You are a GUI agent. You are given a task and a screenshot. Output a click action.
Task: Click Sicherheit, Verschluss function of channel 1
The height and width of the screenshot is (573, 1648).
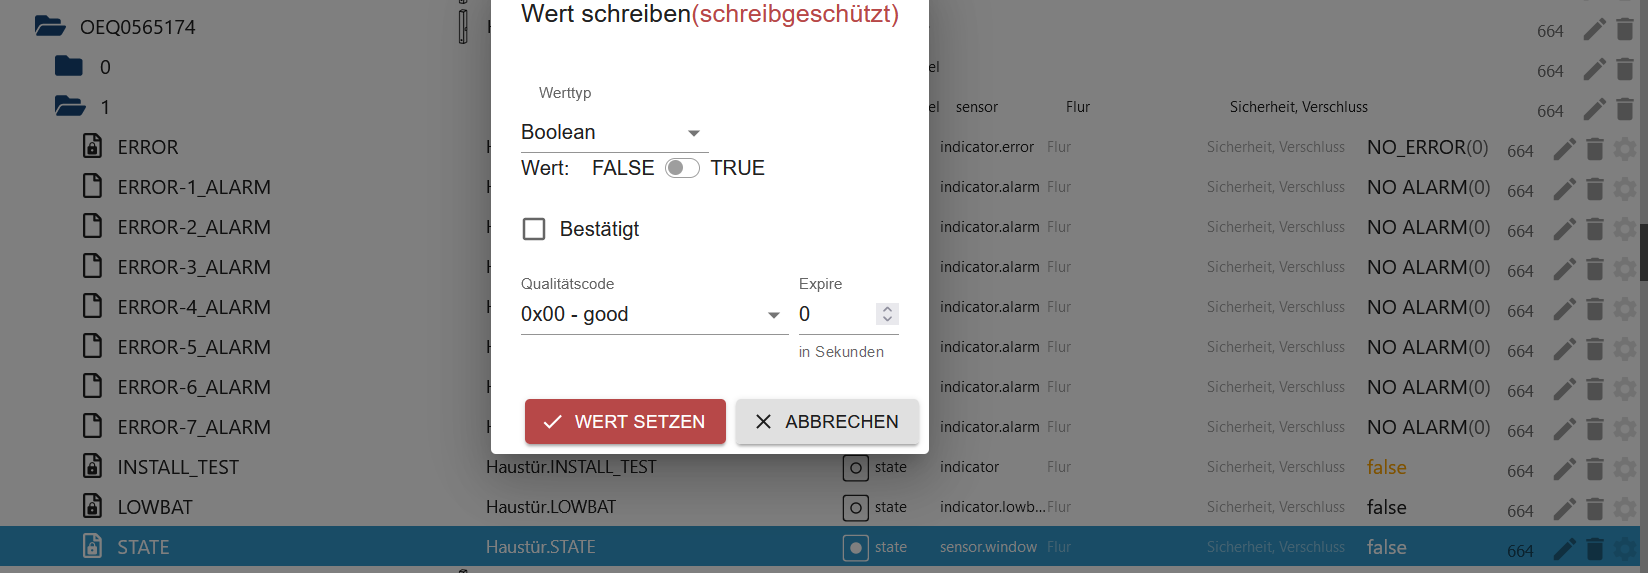tap(1298, 107)
